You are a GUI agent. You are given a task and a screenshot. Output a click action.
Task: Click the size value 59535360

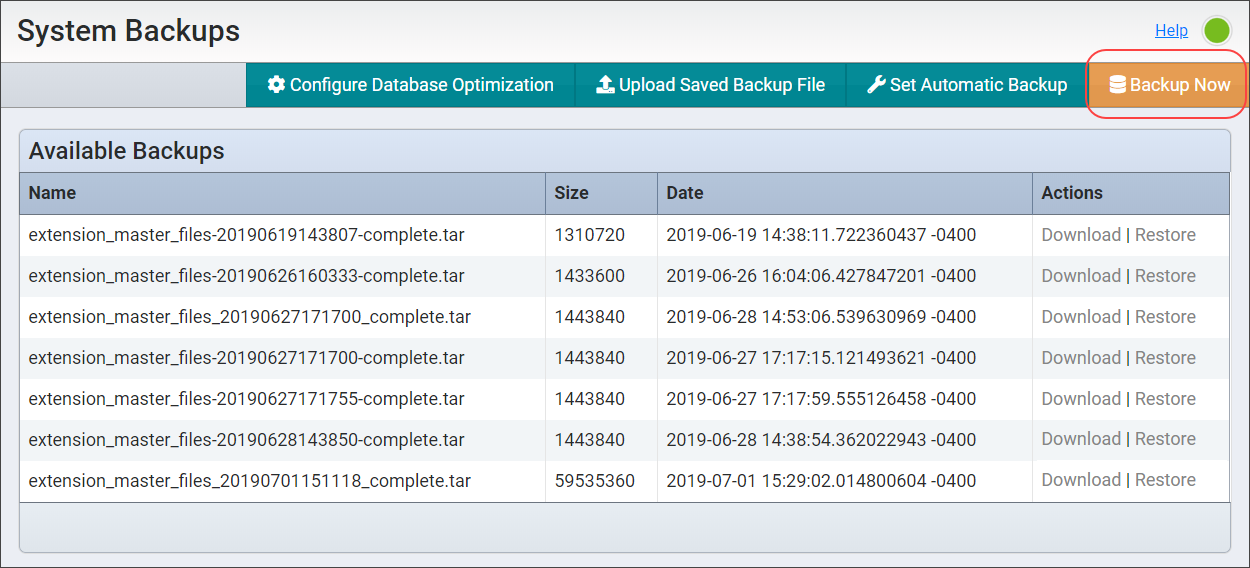595,480
